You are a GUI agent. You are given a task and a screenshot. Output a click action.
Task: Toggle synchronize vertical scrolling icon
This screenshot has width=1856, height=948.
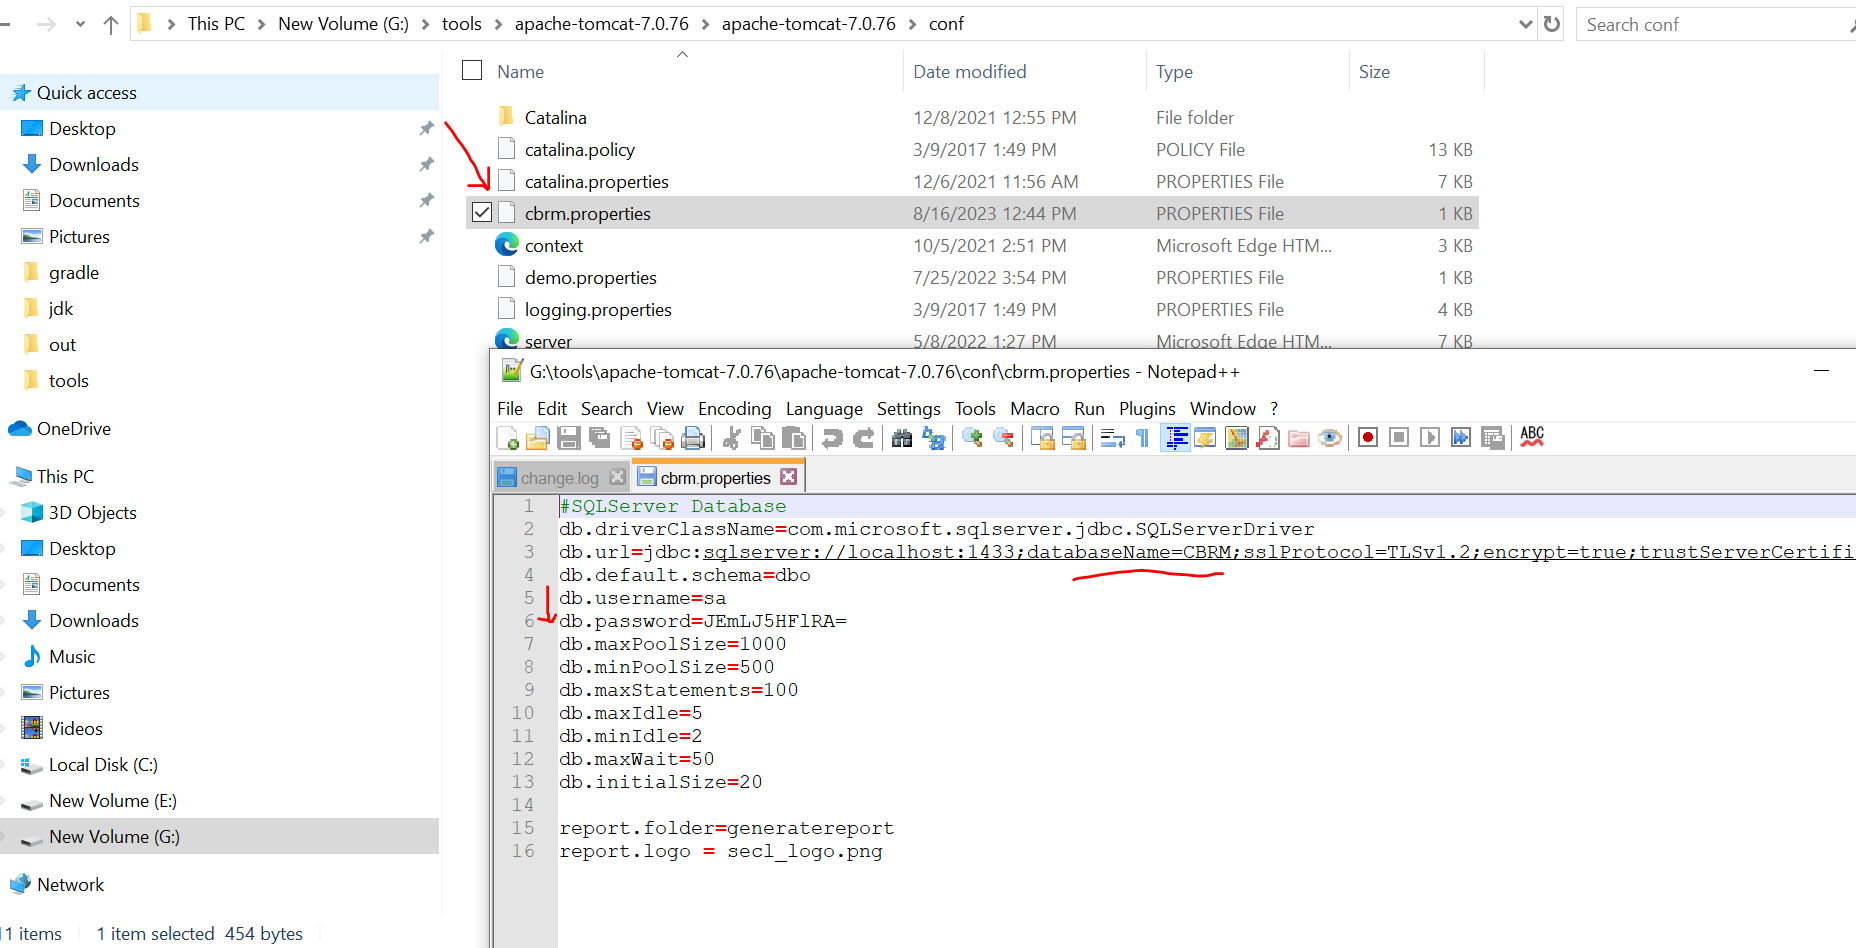point(1042,438)
